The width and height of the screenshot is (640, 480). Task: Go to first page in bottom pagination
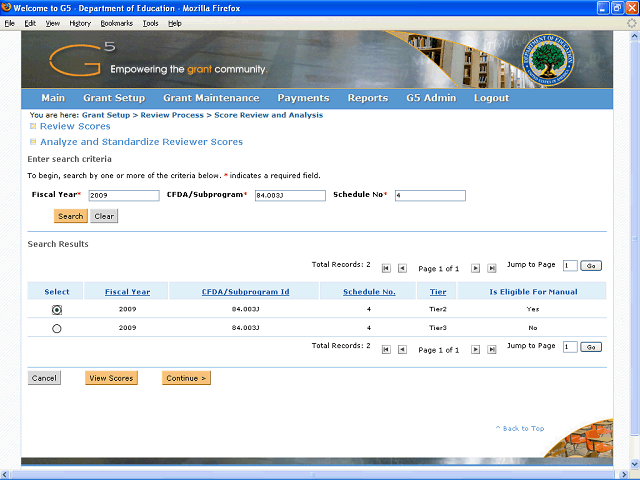[386, 349]
